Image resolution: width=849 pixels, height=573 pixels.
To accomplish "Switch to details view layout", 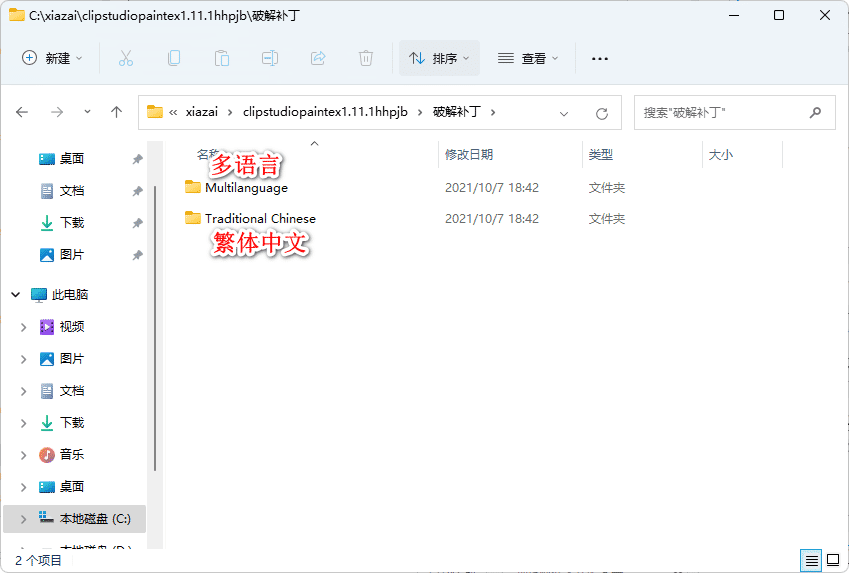I will (x=812, y=560).
